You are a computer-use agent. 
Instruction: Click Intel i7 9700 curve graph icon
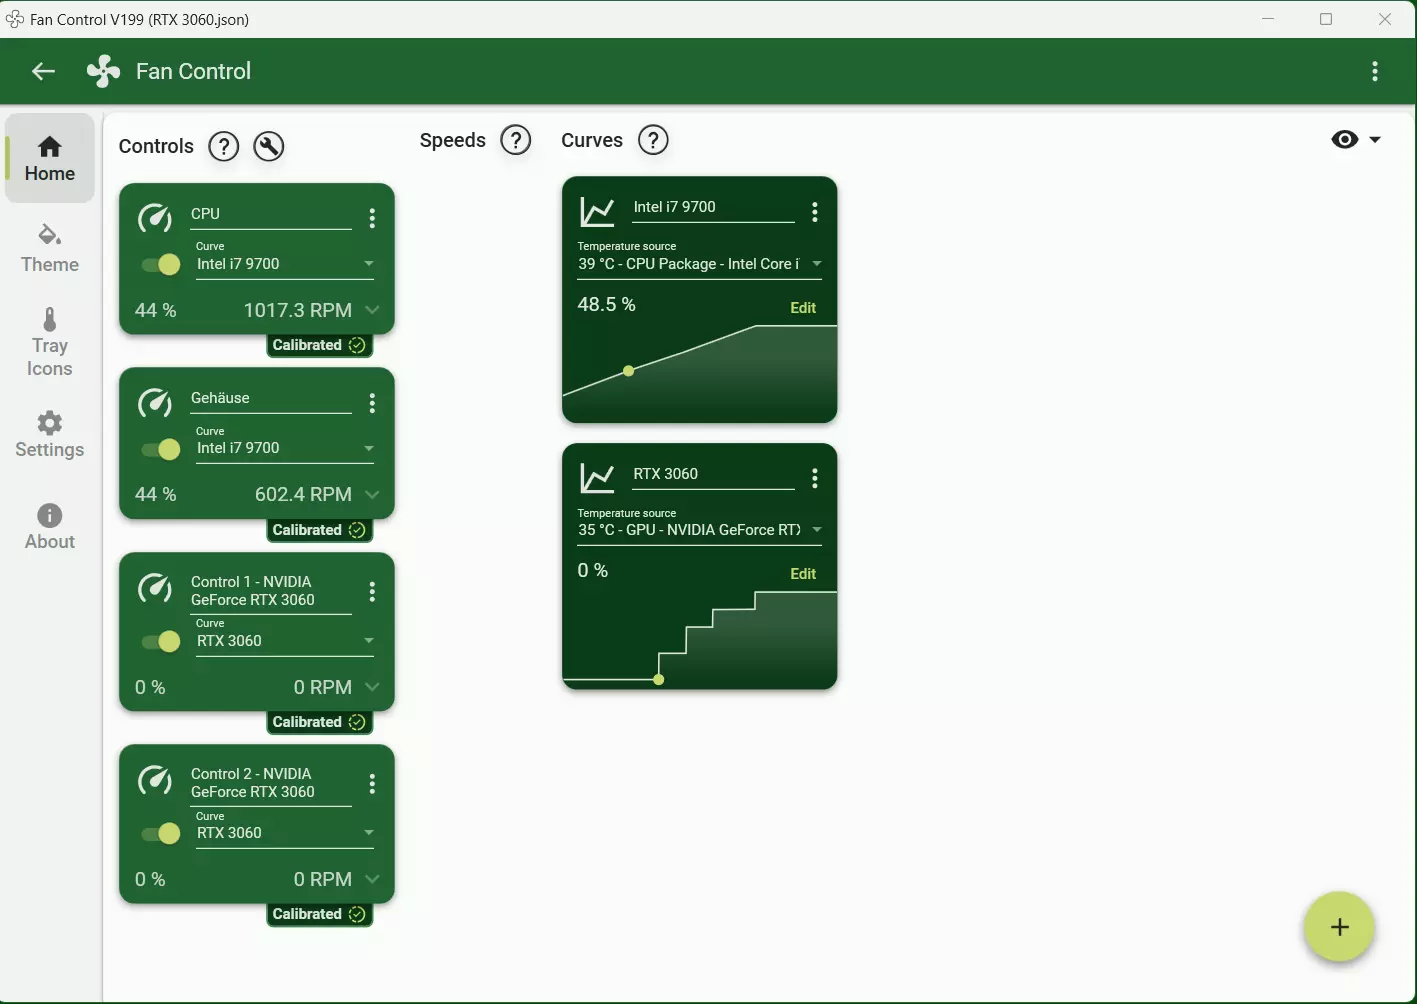point(597,211)
